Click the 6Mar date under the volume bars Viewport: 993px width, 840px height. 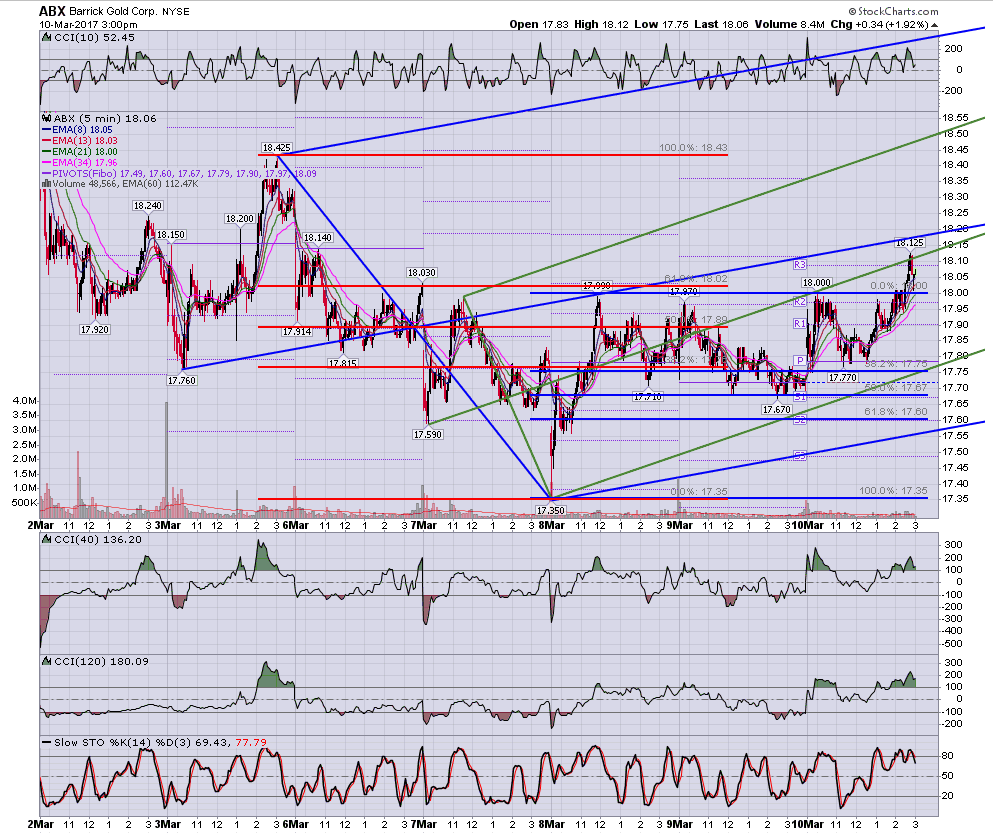coord(295,525)
